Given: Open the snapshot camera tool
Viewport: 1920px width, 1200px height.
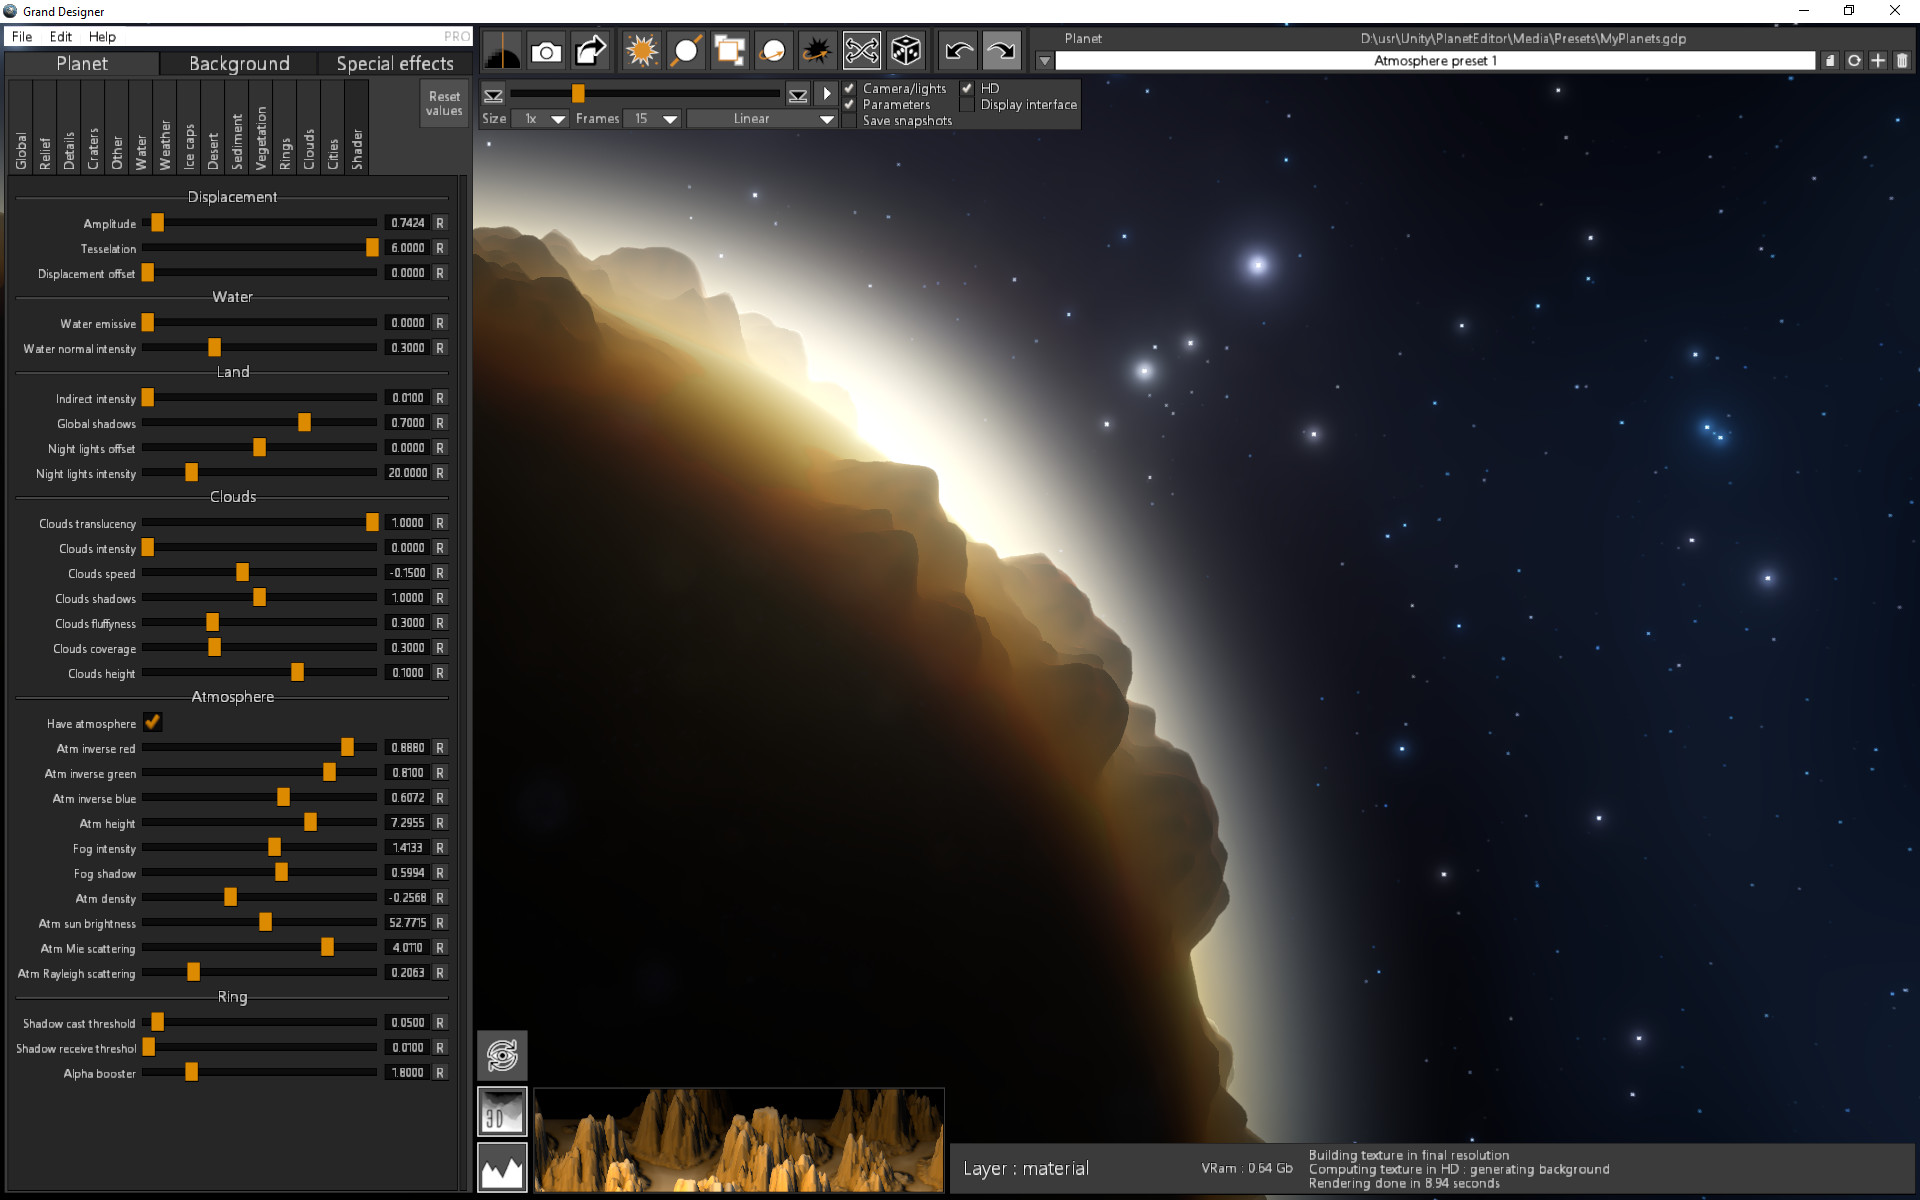Looking at the screenshot, I should pyautogui.click(x=546, y=50).
